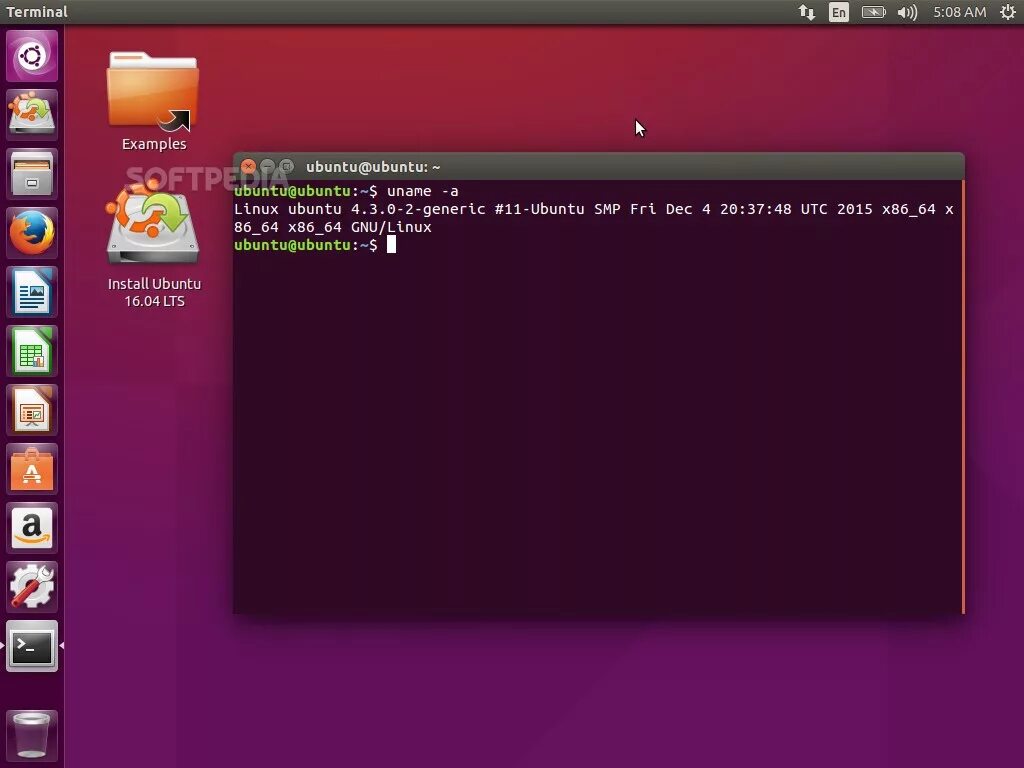Close the ubuntu@ubuntu terminal window
Screen dimensions: 1024x768
(248, 167)
